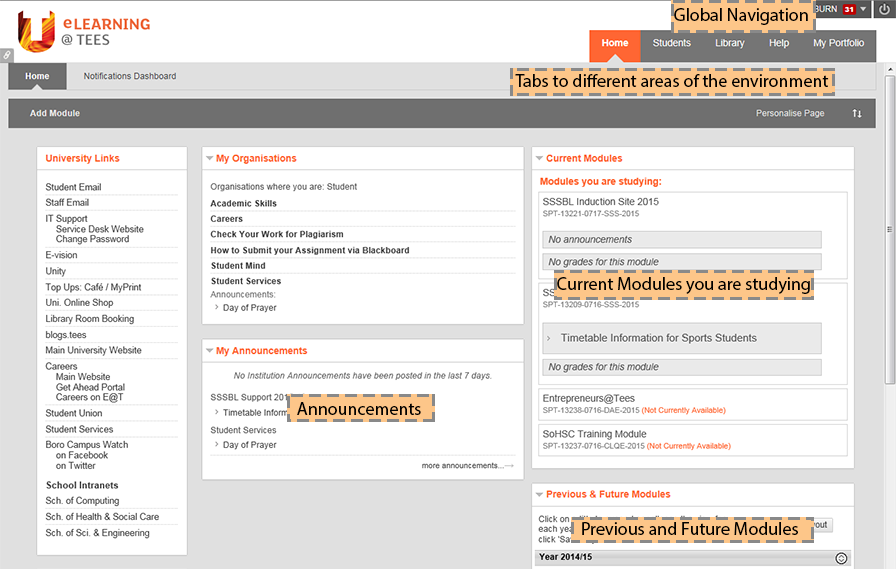Open Main University Website link
Screen dimensions: 896x569
click(x=93, y=350)
